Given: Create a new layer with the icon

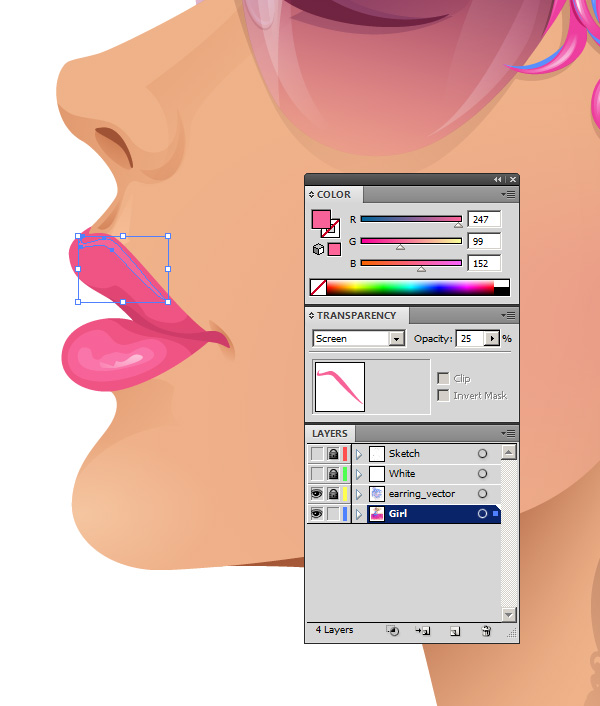Looking at the screenshot, I should pyautogui.click(x=454, y=631).
